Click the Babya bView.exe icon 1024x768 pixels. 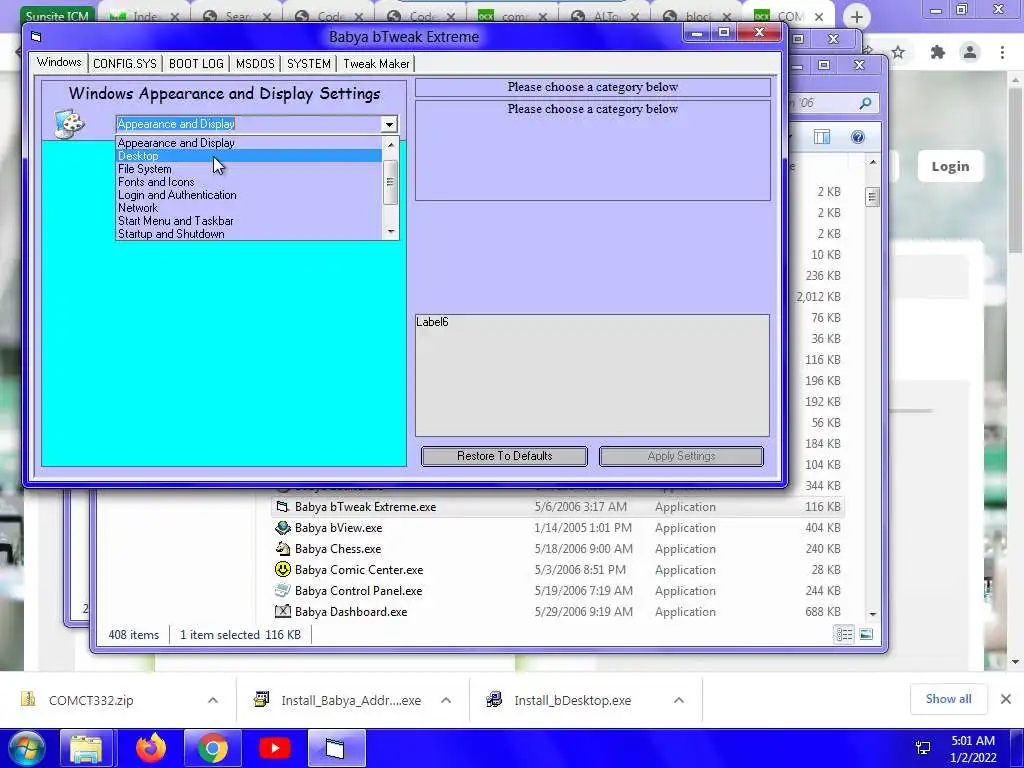tap(282, 528)
